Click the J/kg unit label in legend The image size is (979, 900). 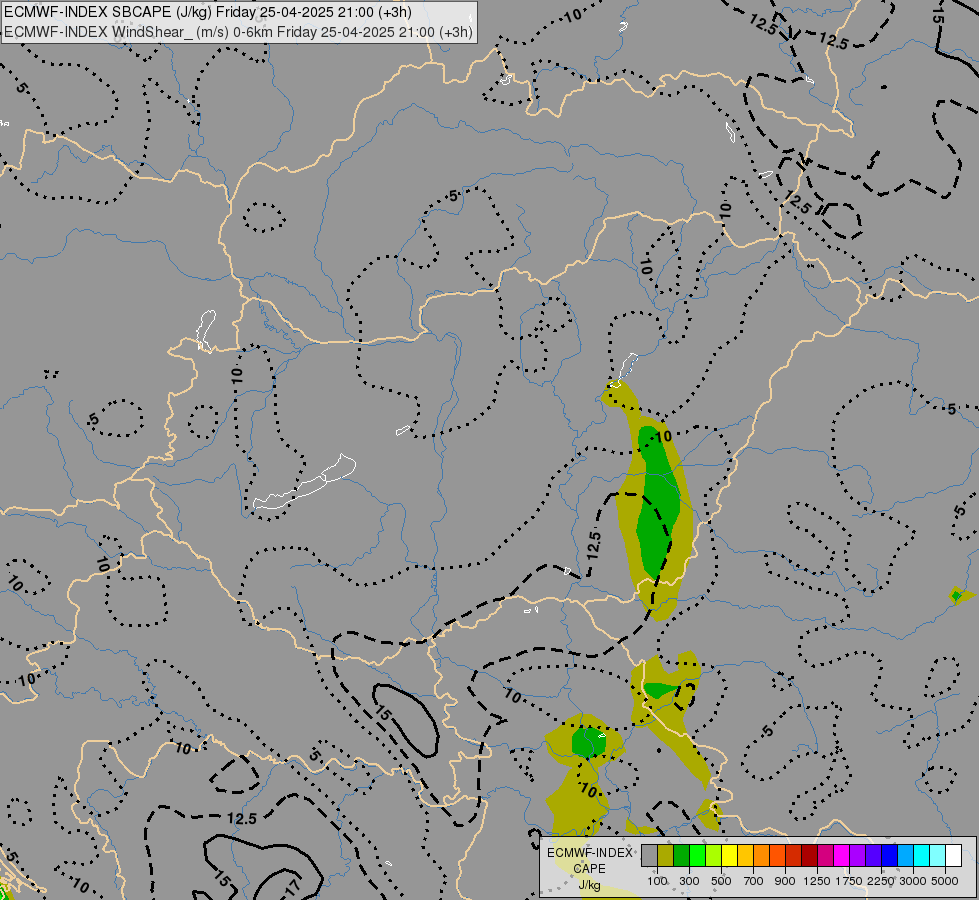tap(589, 885)
